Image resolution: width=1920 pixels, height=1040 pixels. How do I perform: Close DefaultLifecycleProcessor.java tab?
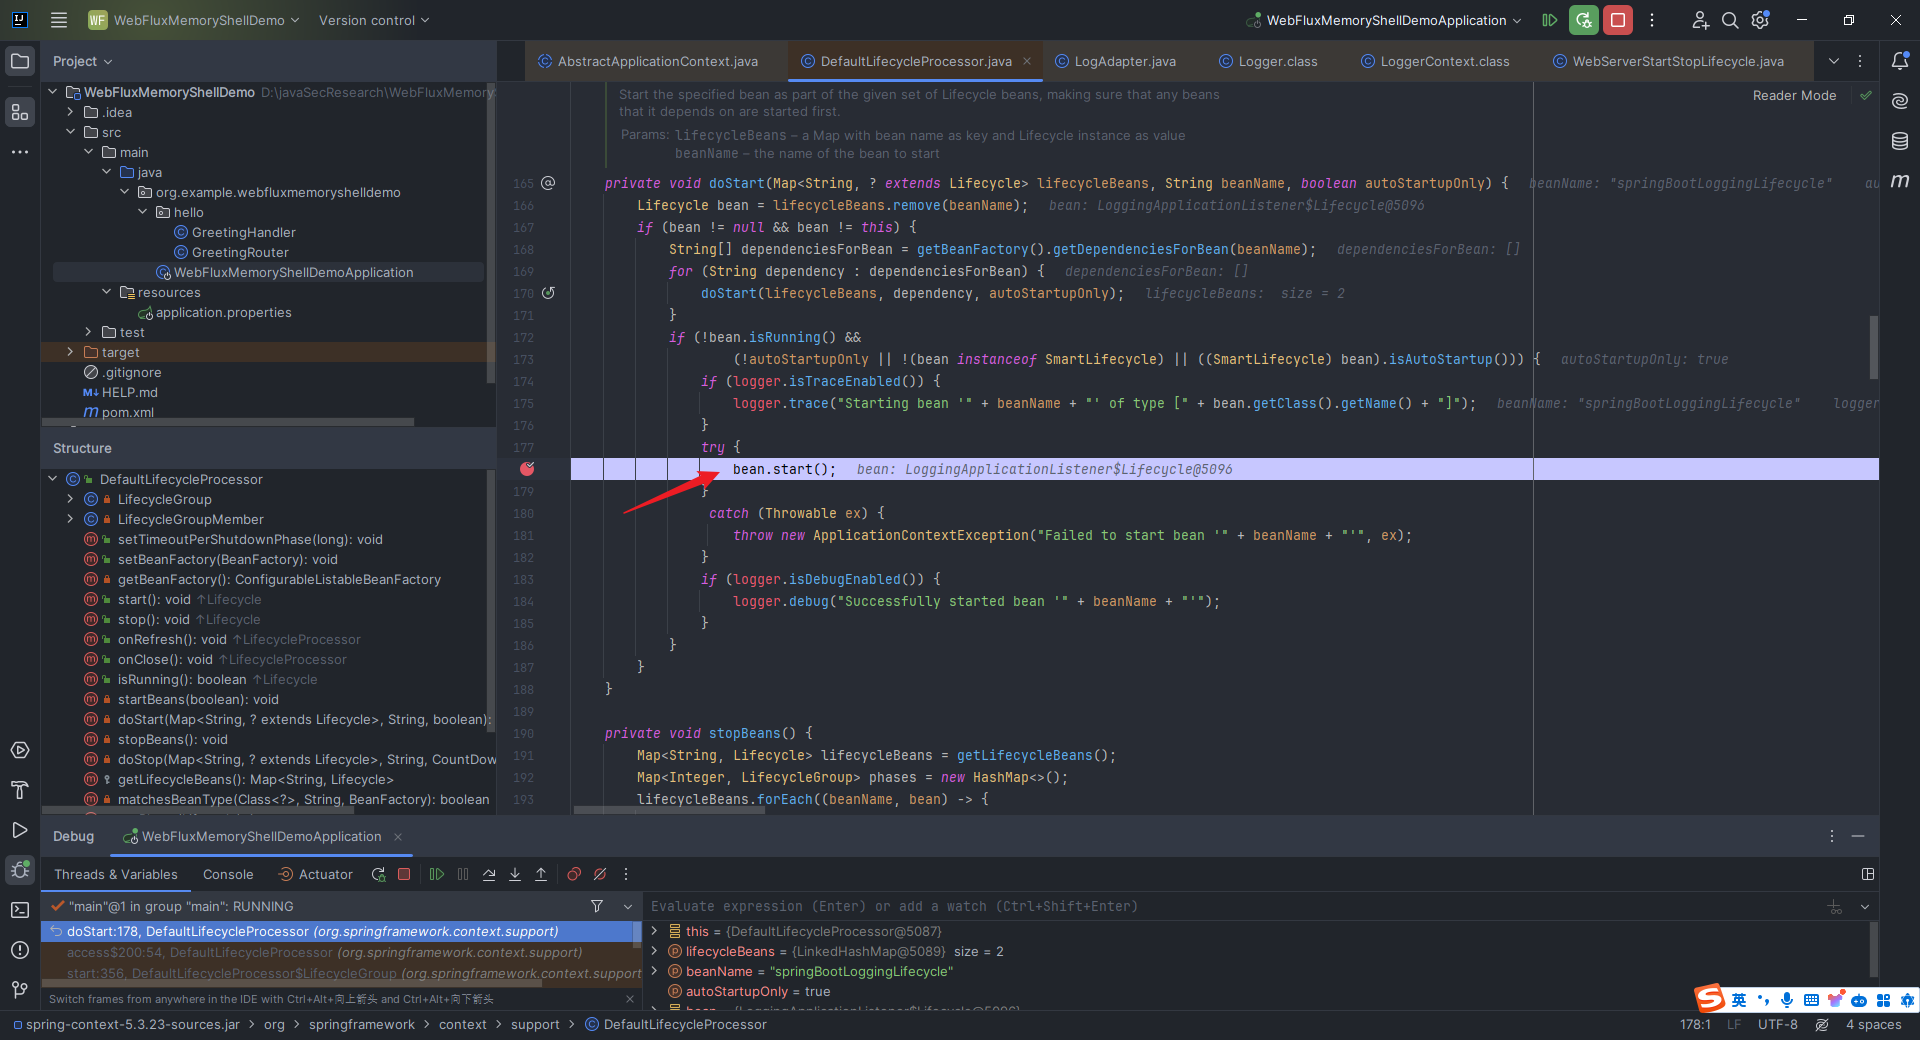click(x=1027, y=61)
